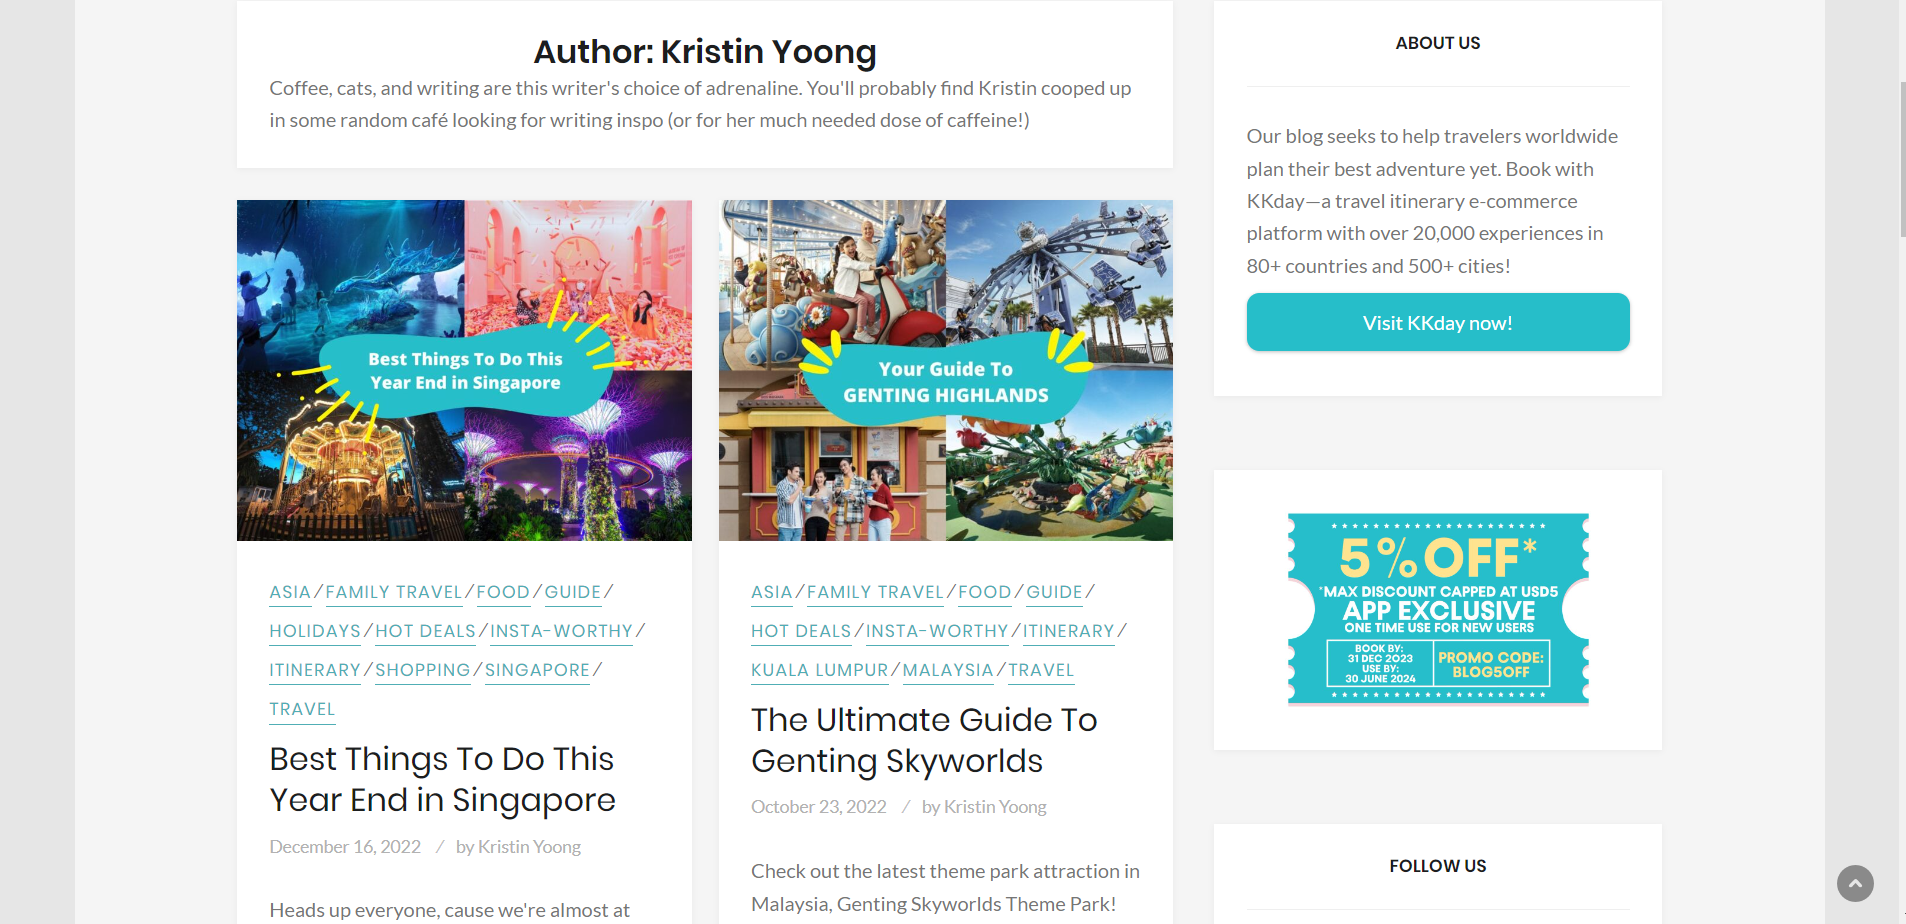Click the page's vertical scrollbar thumb
1906x924 pixels.
[x=1901, y=160]
